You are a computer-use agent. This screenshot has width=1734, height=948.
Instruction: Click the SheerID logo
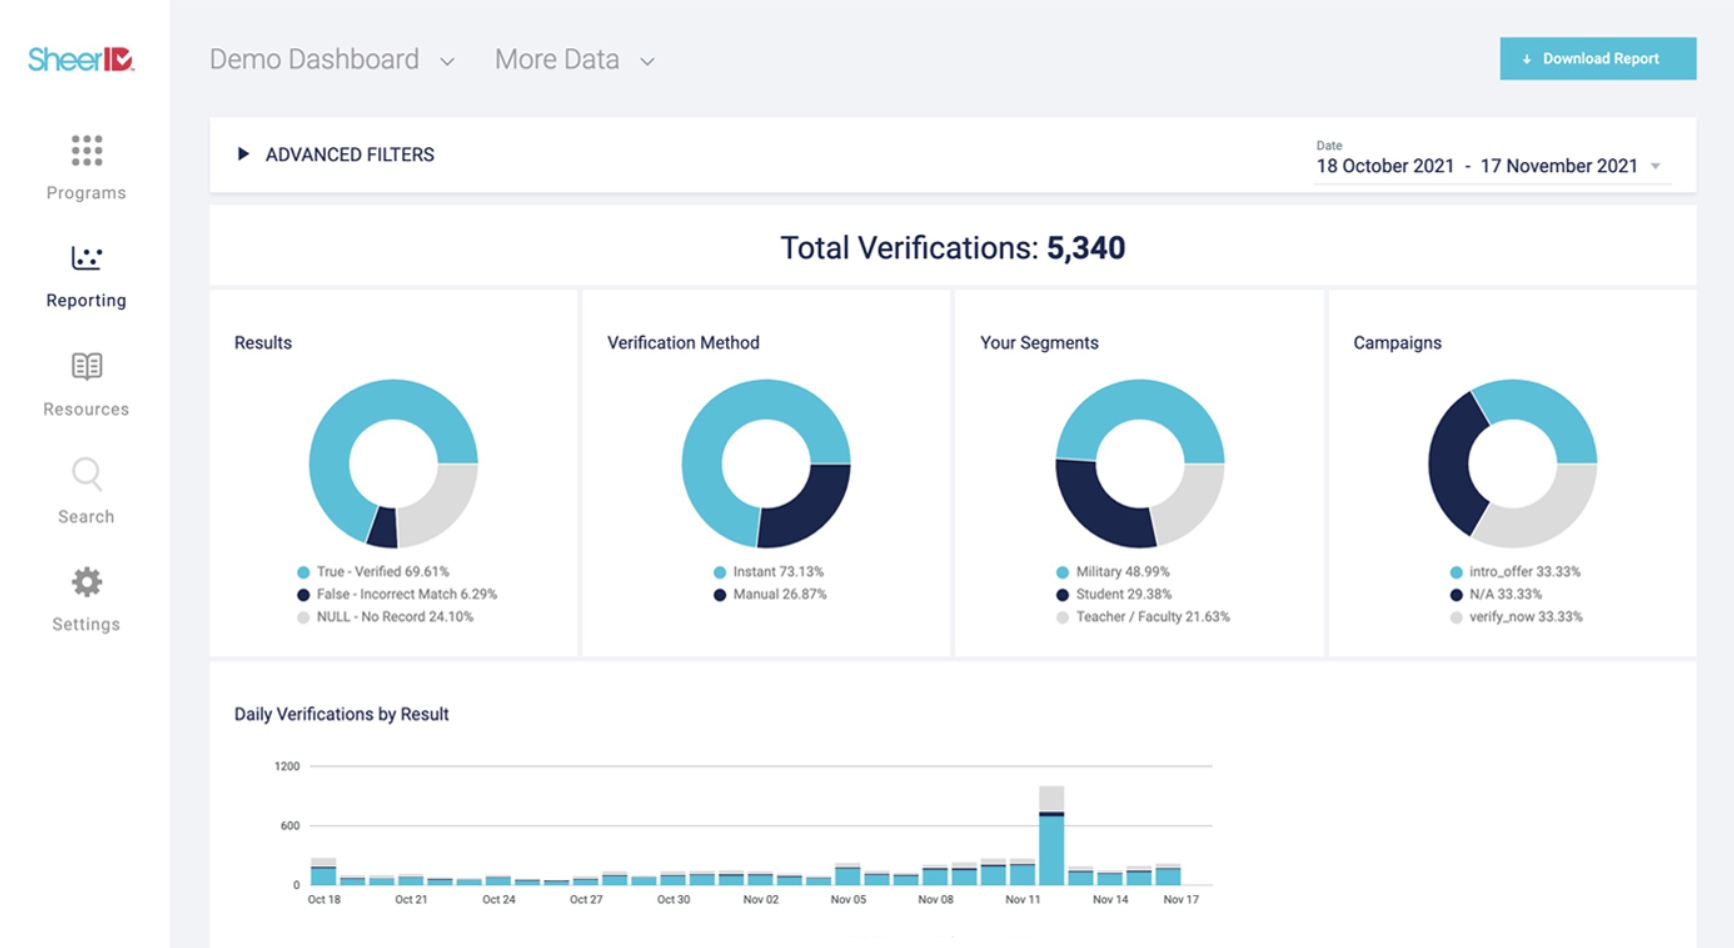point(82,60)
